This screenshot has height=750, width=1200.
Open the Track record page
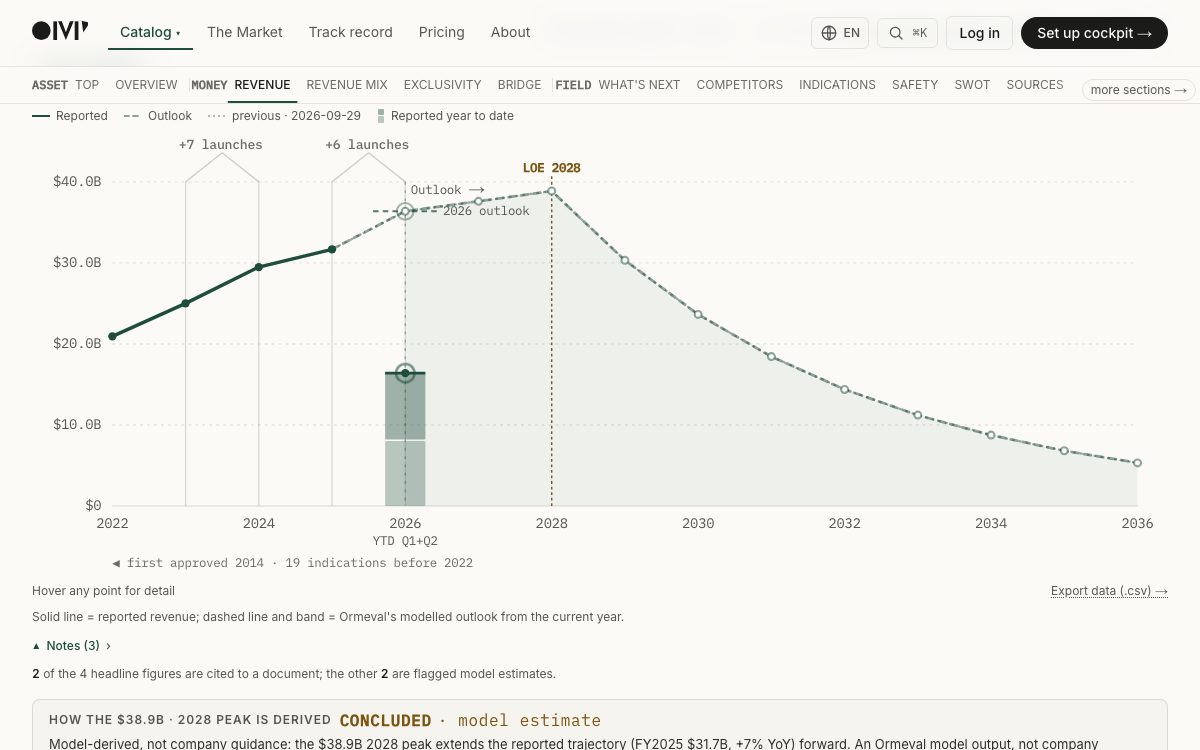point(350,32)
